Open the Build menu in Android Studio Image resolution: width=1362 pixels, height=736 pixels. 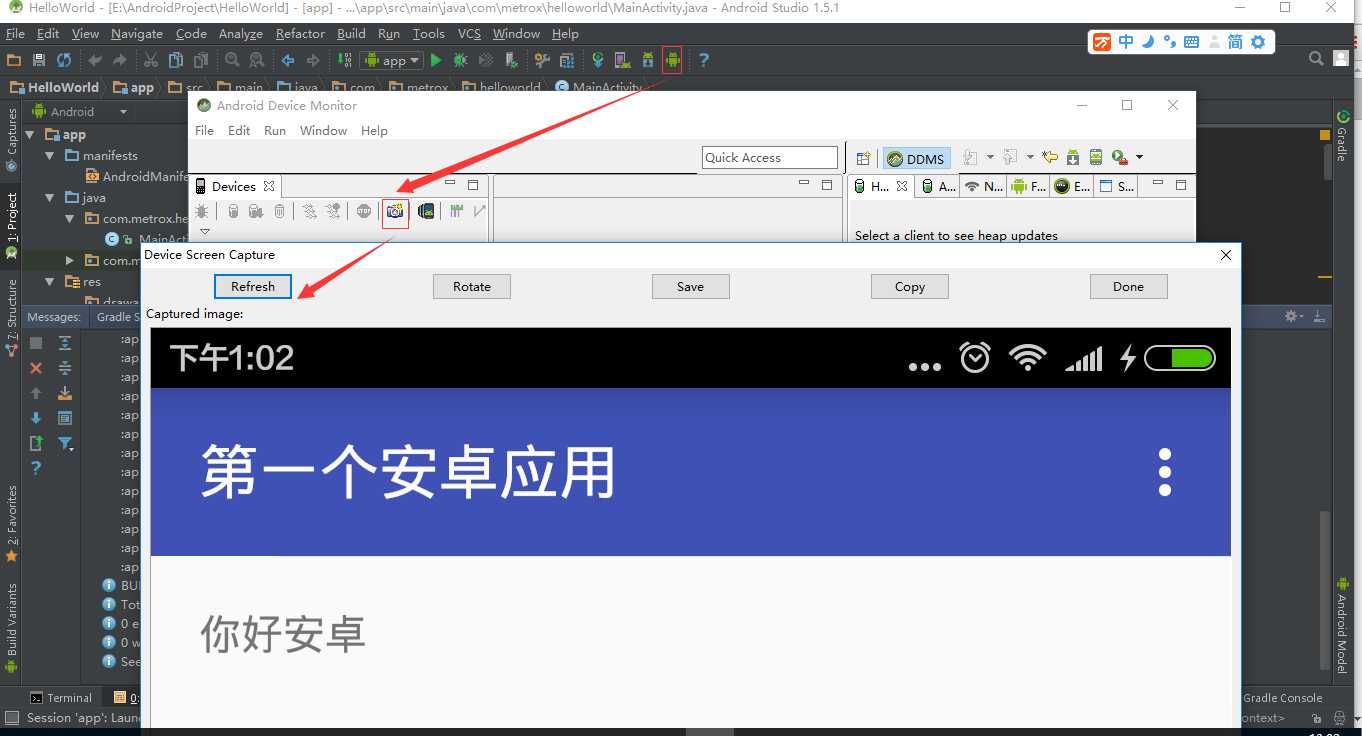(x=351, y=34)
